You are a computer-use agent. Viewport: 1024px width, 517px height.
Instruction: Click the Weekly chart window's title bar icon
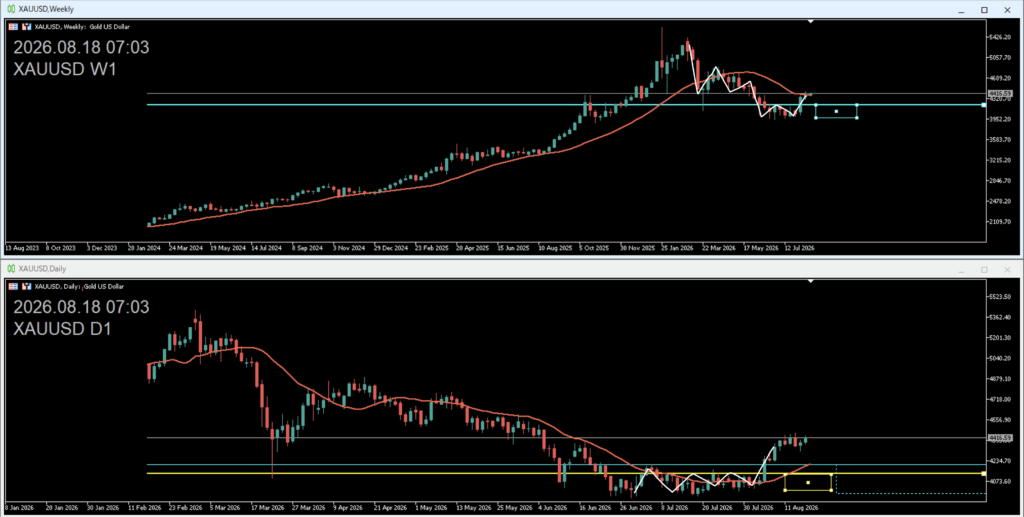(x=11, y=9)
